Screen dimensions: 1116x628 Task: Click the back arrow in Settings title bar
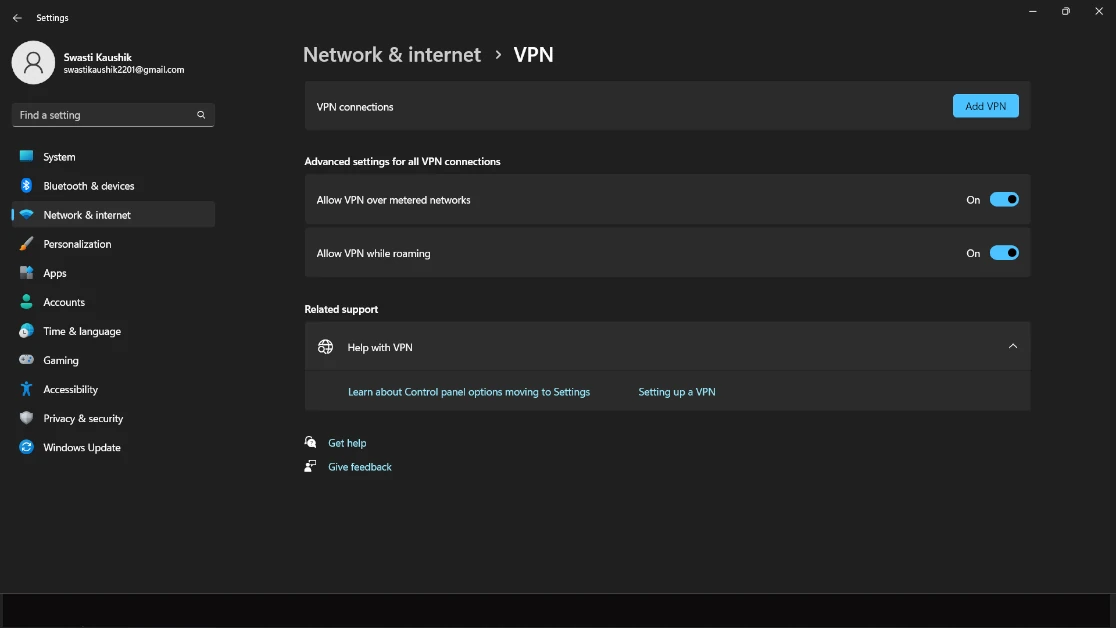[17, 18]
